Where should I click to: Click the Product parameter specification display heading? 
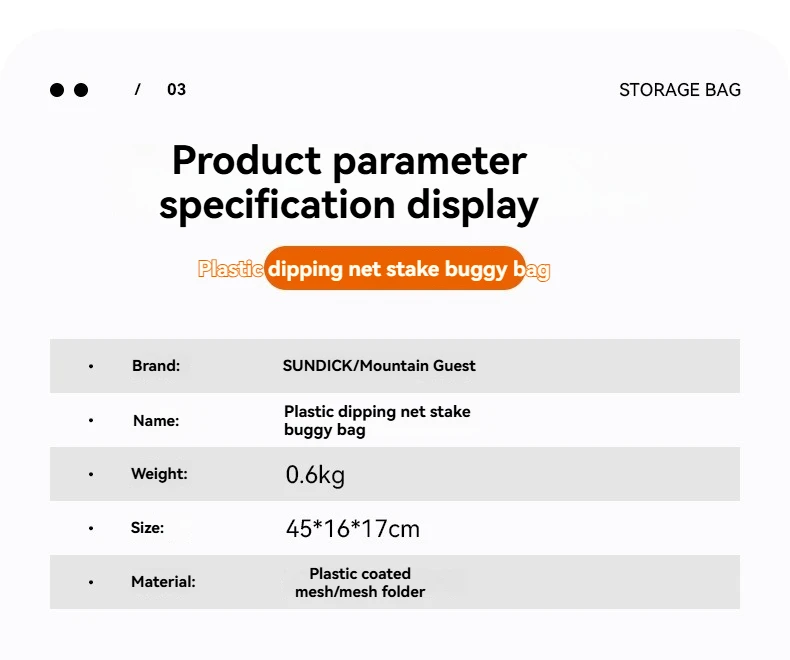coord(349,182)
